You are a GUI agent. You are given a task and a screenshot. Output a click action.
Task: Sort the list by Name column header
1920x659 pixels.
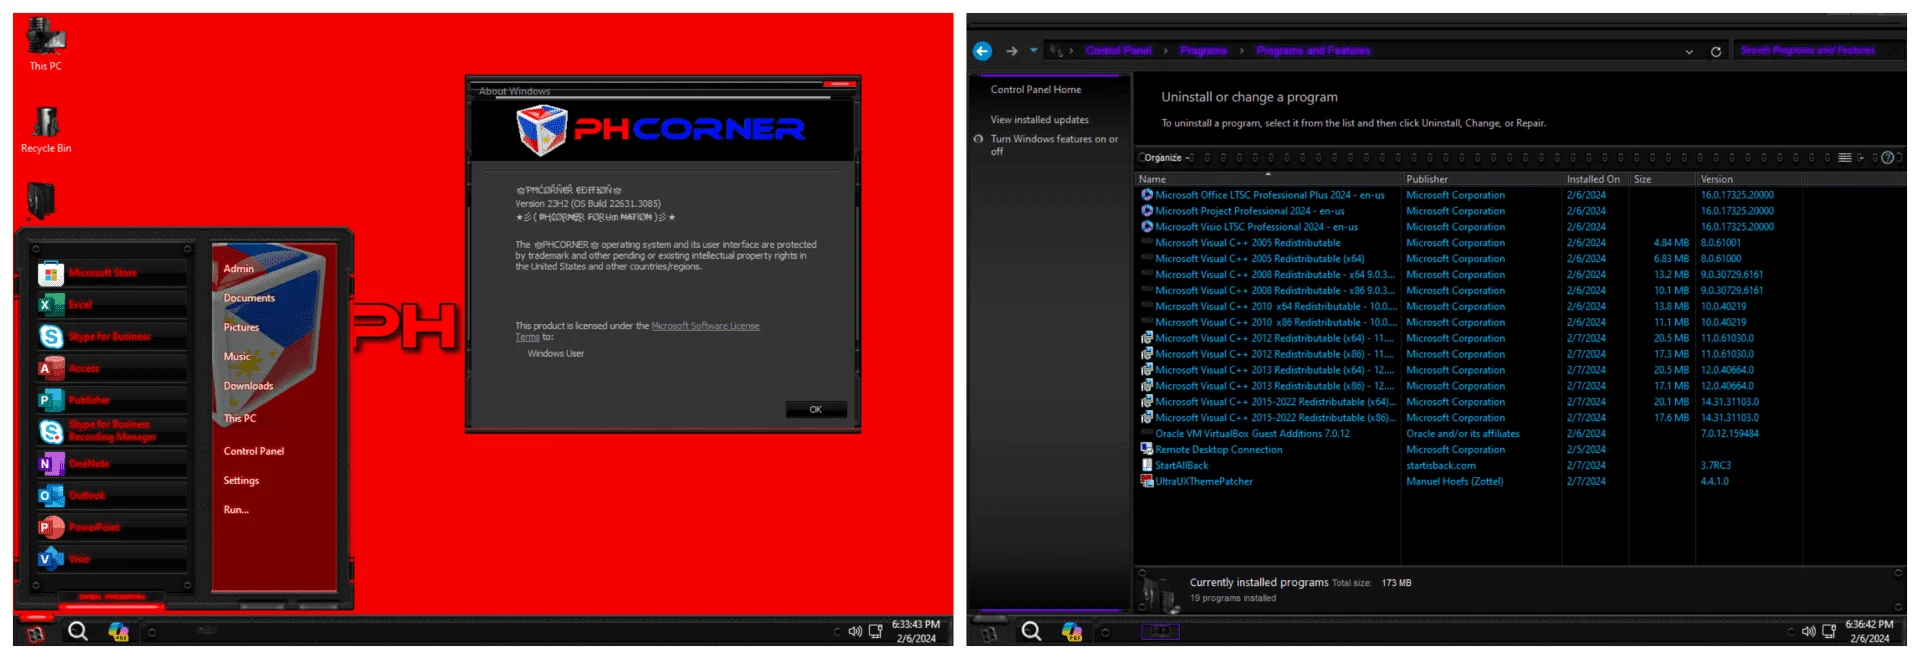point(1267,179)
